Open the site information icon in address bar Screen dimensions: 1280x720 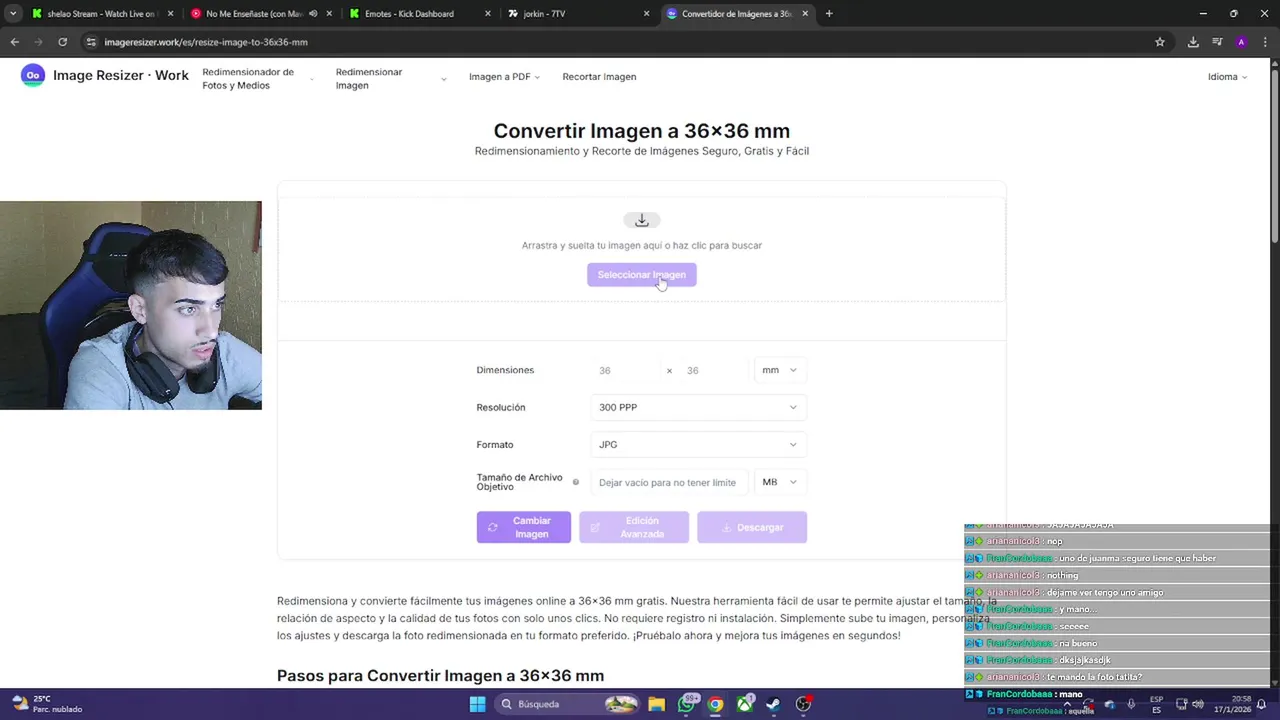(91, 42)
